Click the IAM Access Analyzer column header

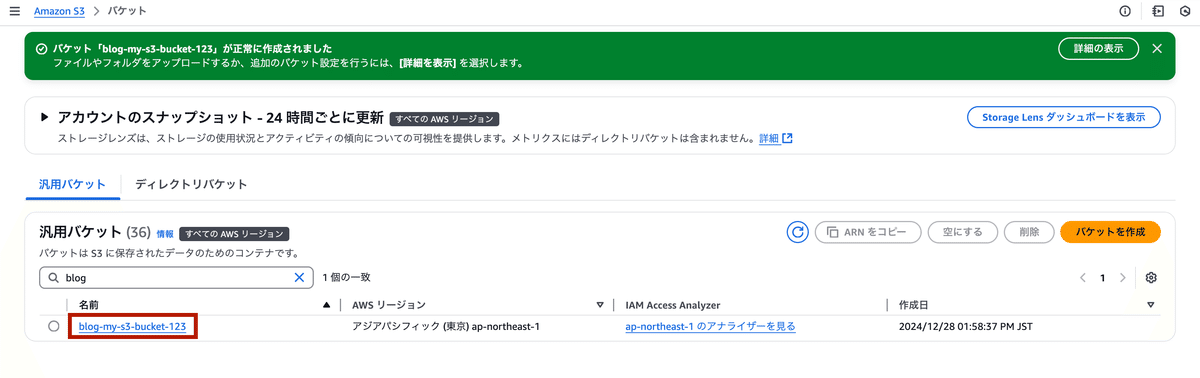673,304
